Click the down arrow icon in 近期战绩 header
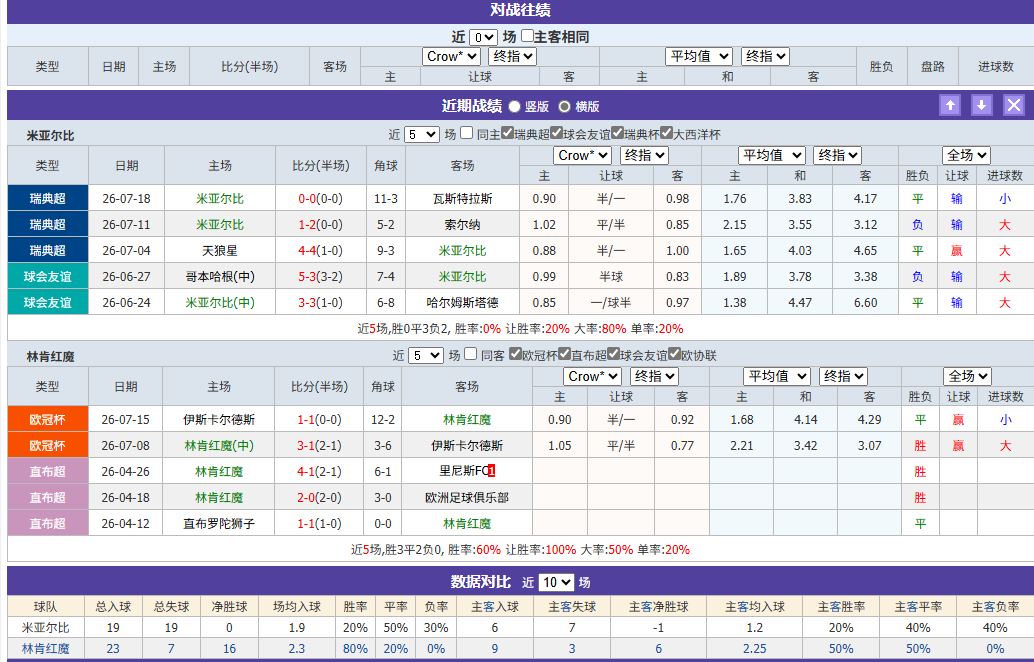This screenshot has height=662, width=1034. click(981, 105)
